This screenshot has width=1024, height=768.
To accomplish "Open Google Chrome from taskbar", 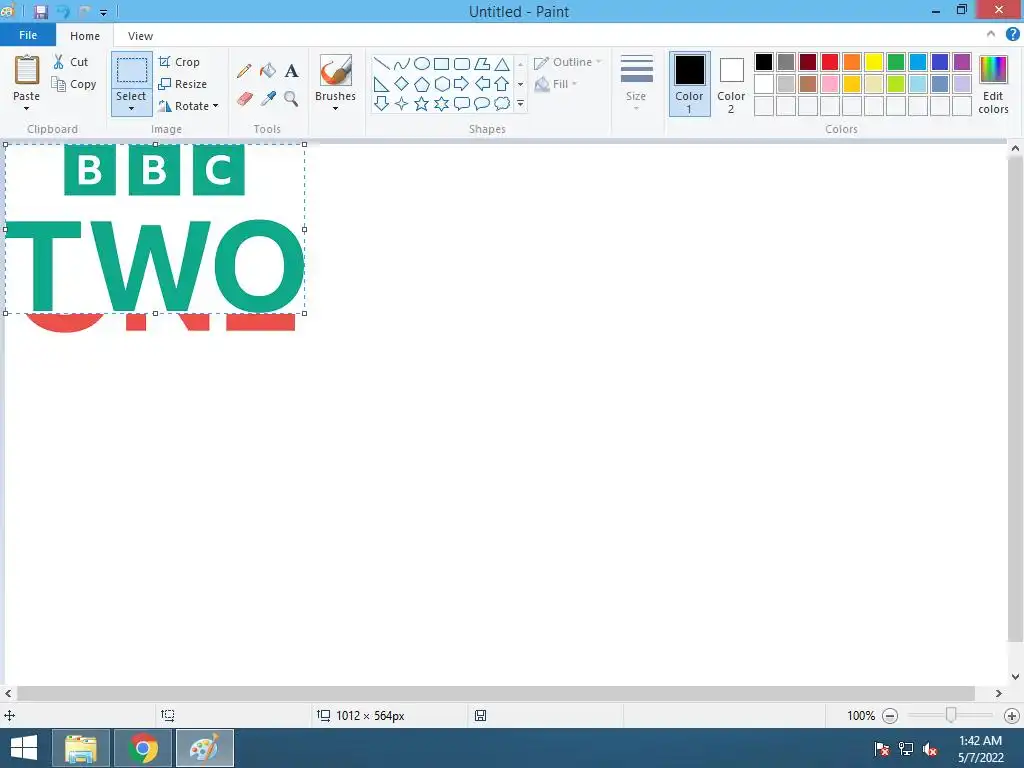I will [x=143, y=748].
